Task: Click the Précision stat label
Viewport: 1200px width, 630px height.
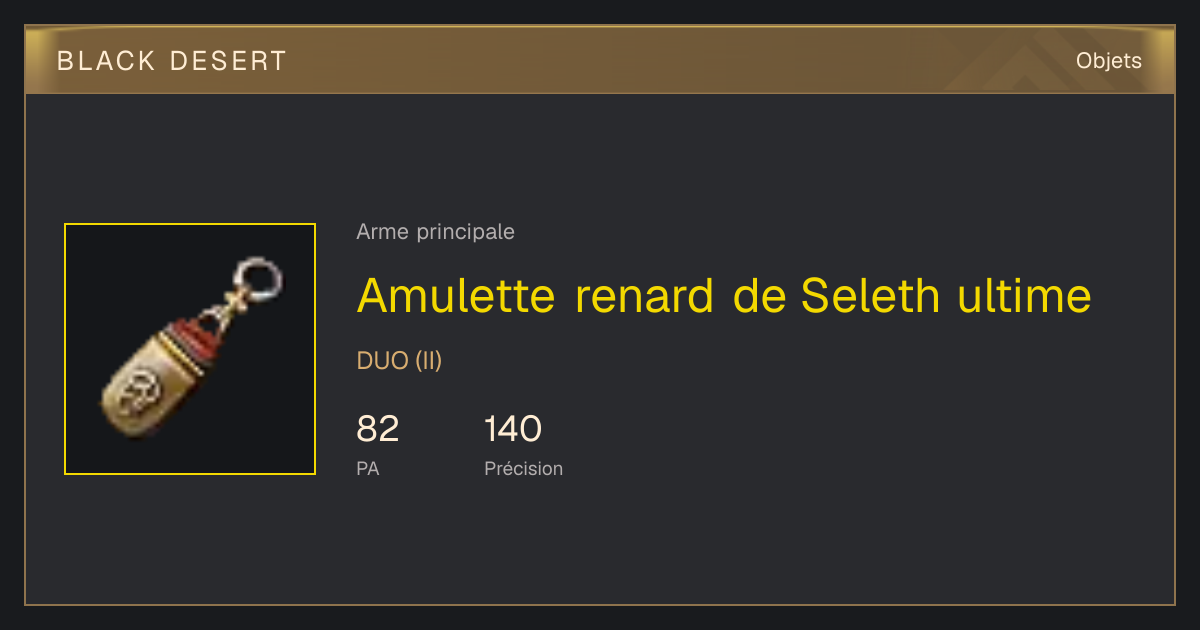Action: pos(524,468)
